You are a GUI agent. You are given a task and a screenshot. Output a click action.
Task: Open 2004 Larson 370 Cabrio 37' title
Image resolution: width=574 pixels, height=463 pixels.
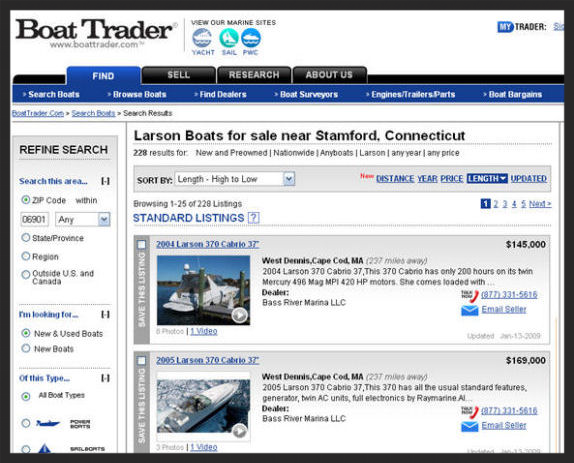tap(208, 244)
